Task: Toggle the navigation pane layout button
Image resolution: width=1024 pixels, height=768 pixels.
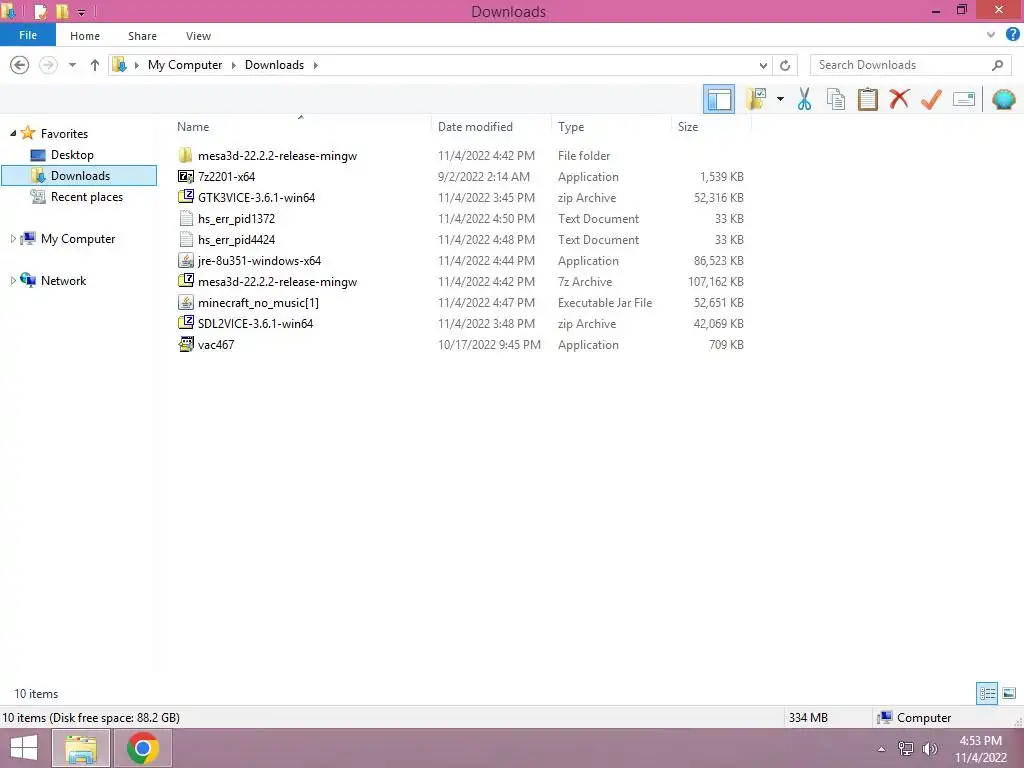Action: (718, 99)
